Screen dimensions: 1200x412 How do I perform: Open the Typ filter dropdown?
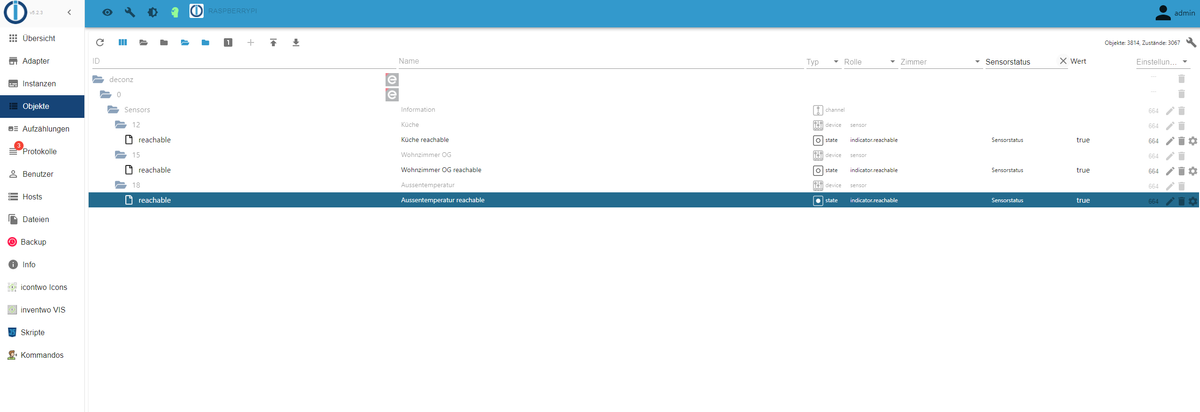(821, 62)
